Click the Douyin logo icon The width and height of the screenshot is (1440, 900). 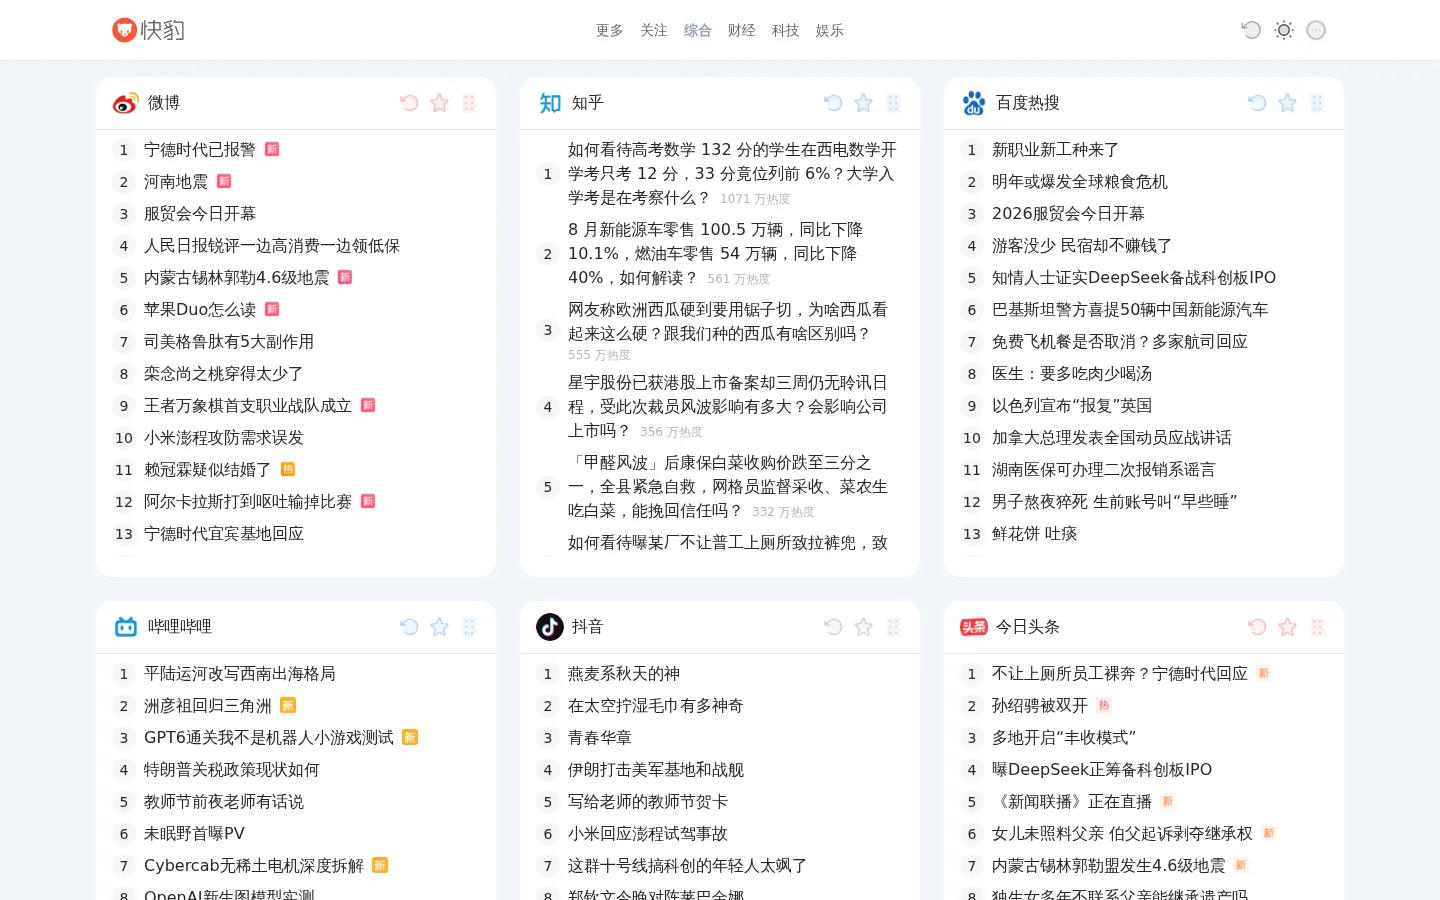550,627
